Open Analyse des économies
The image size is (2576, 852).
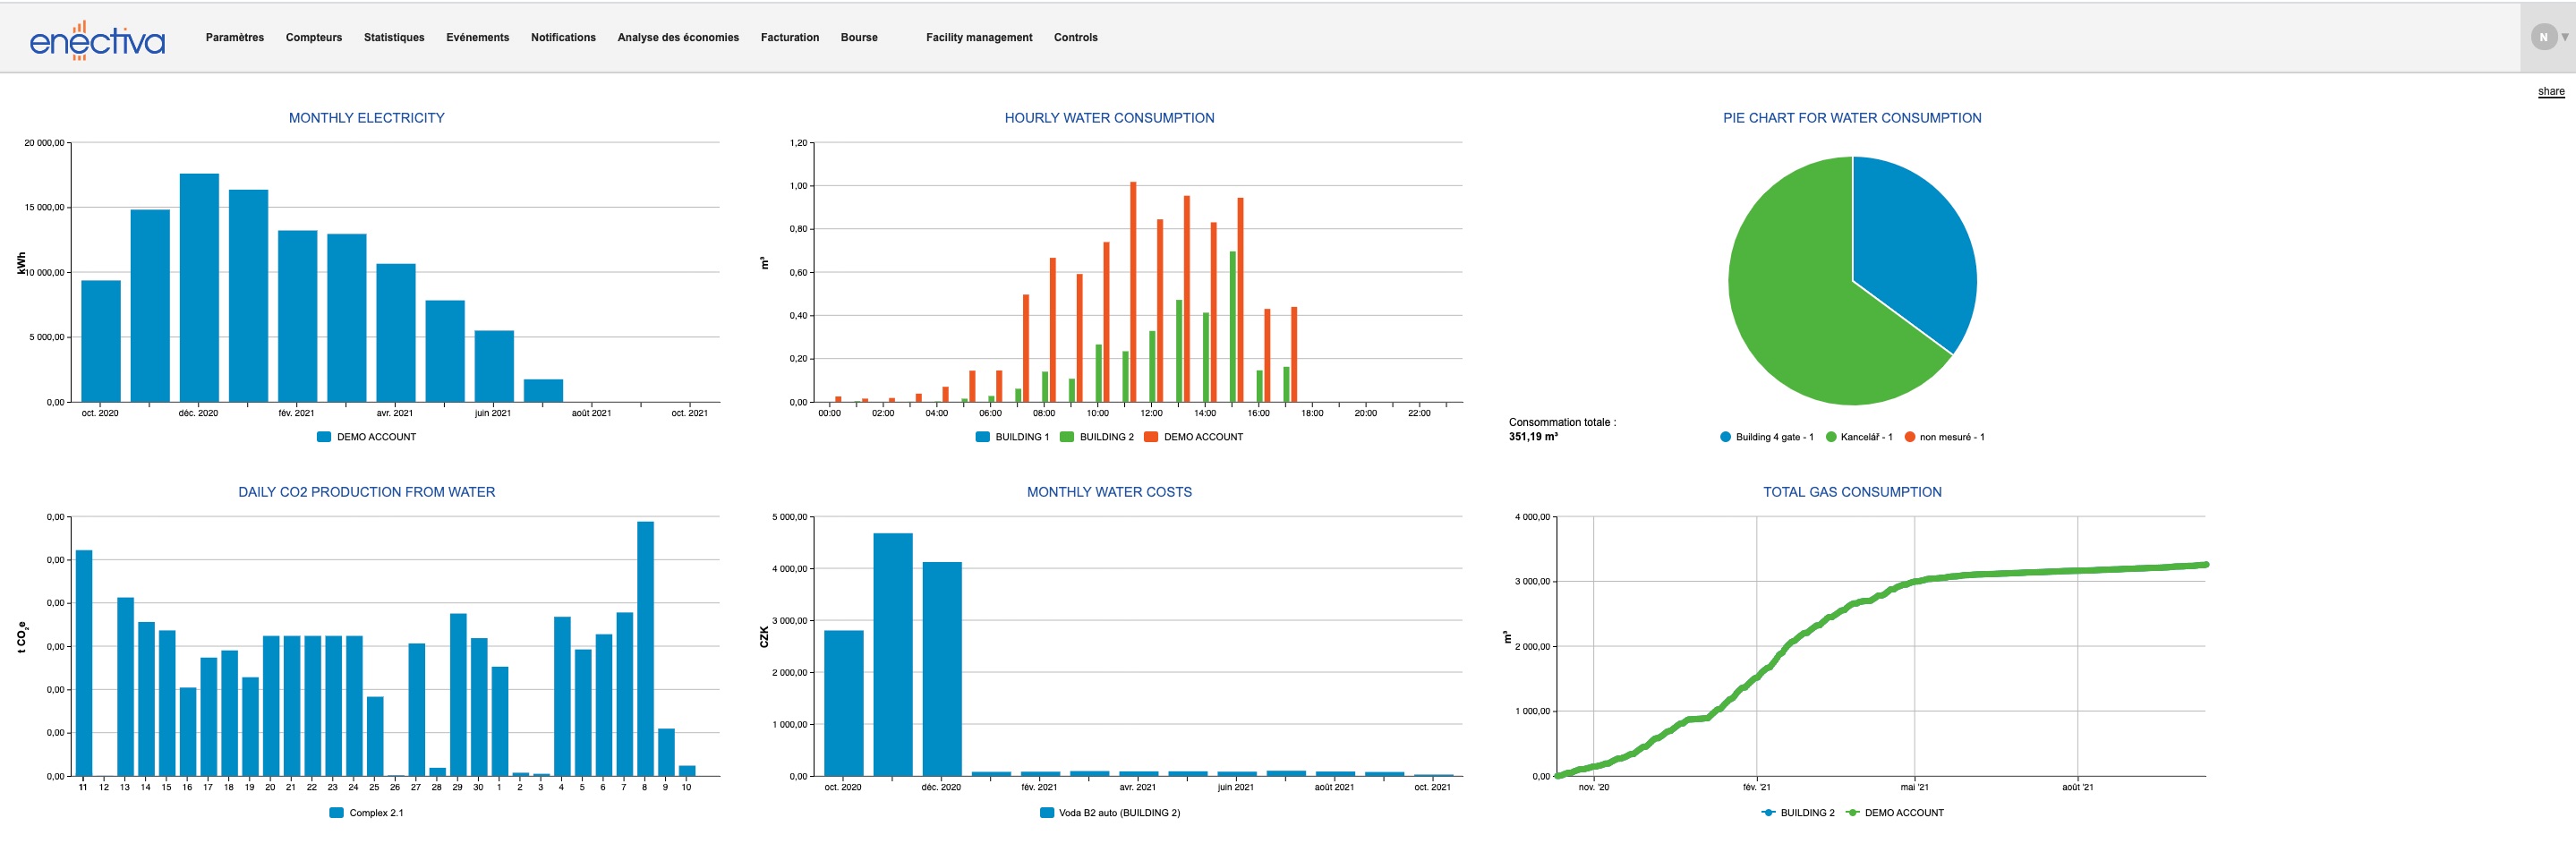[x=678, y=37]
